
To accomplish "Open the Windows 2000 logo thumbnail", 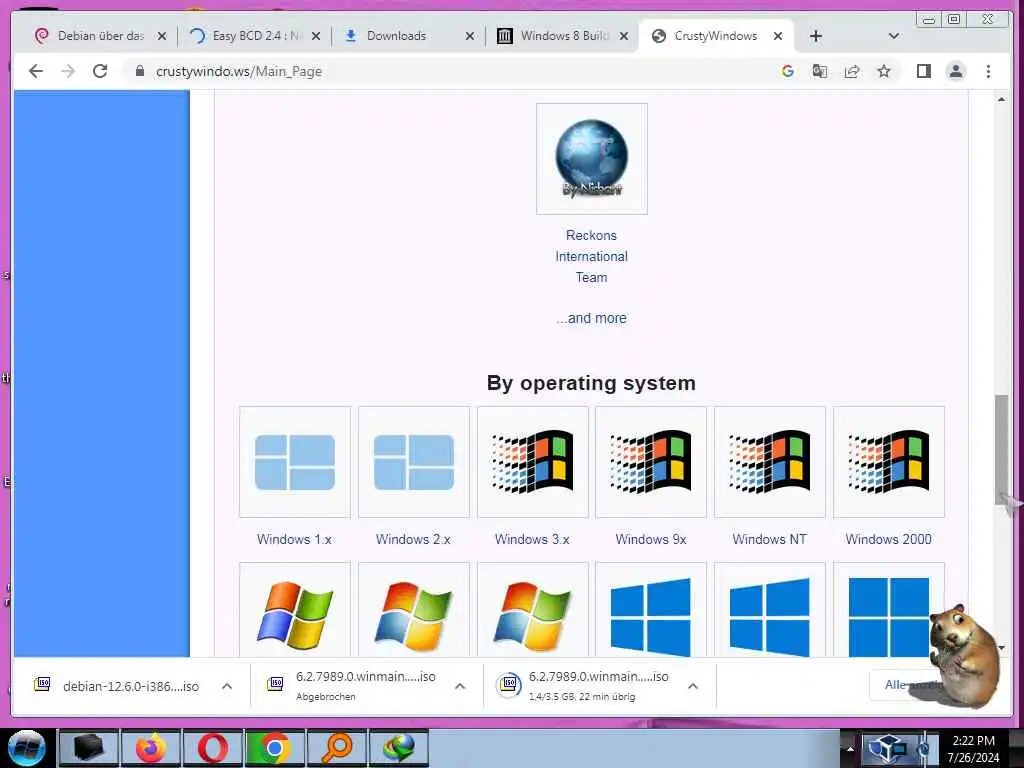I will (889, 462).
